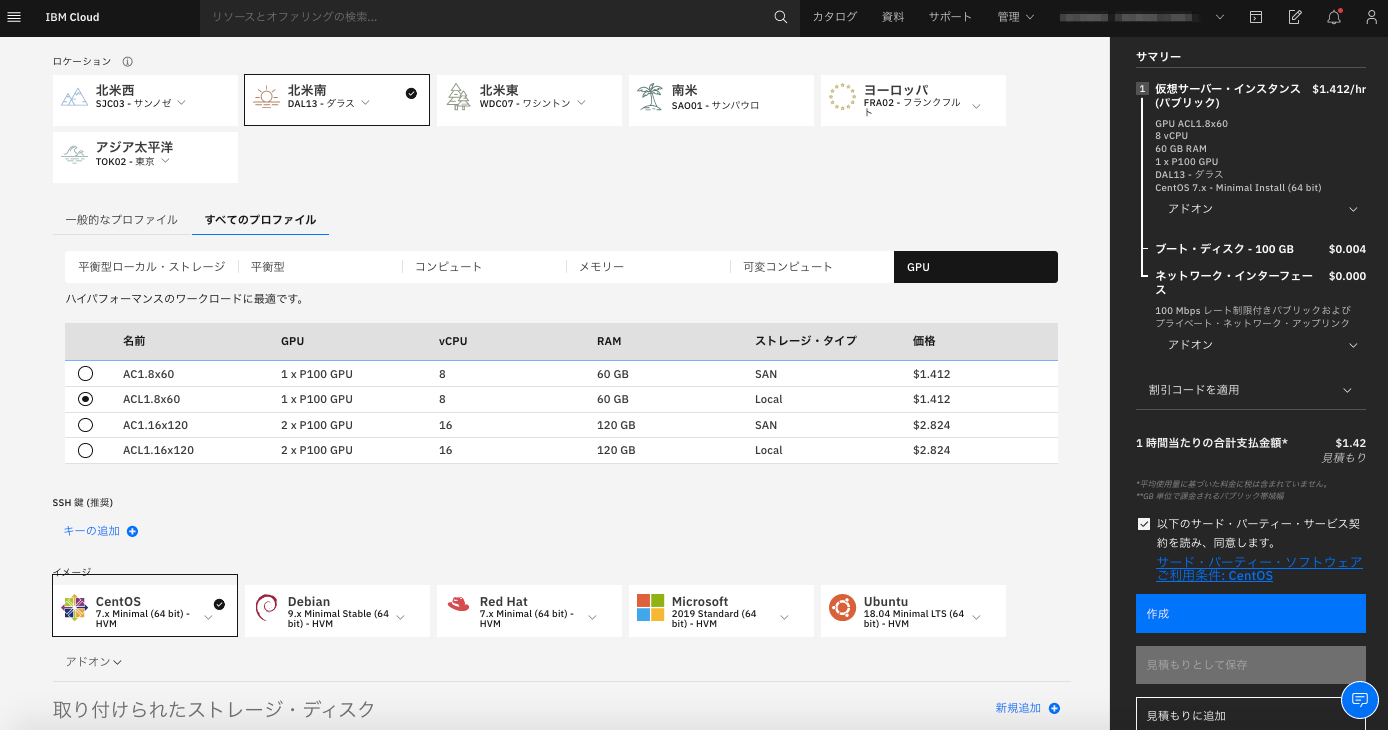The image size is (1388, 730).
Task: Open the 管理 menu in header
Action: [1015, 17]
